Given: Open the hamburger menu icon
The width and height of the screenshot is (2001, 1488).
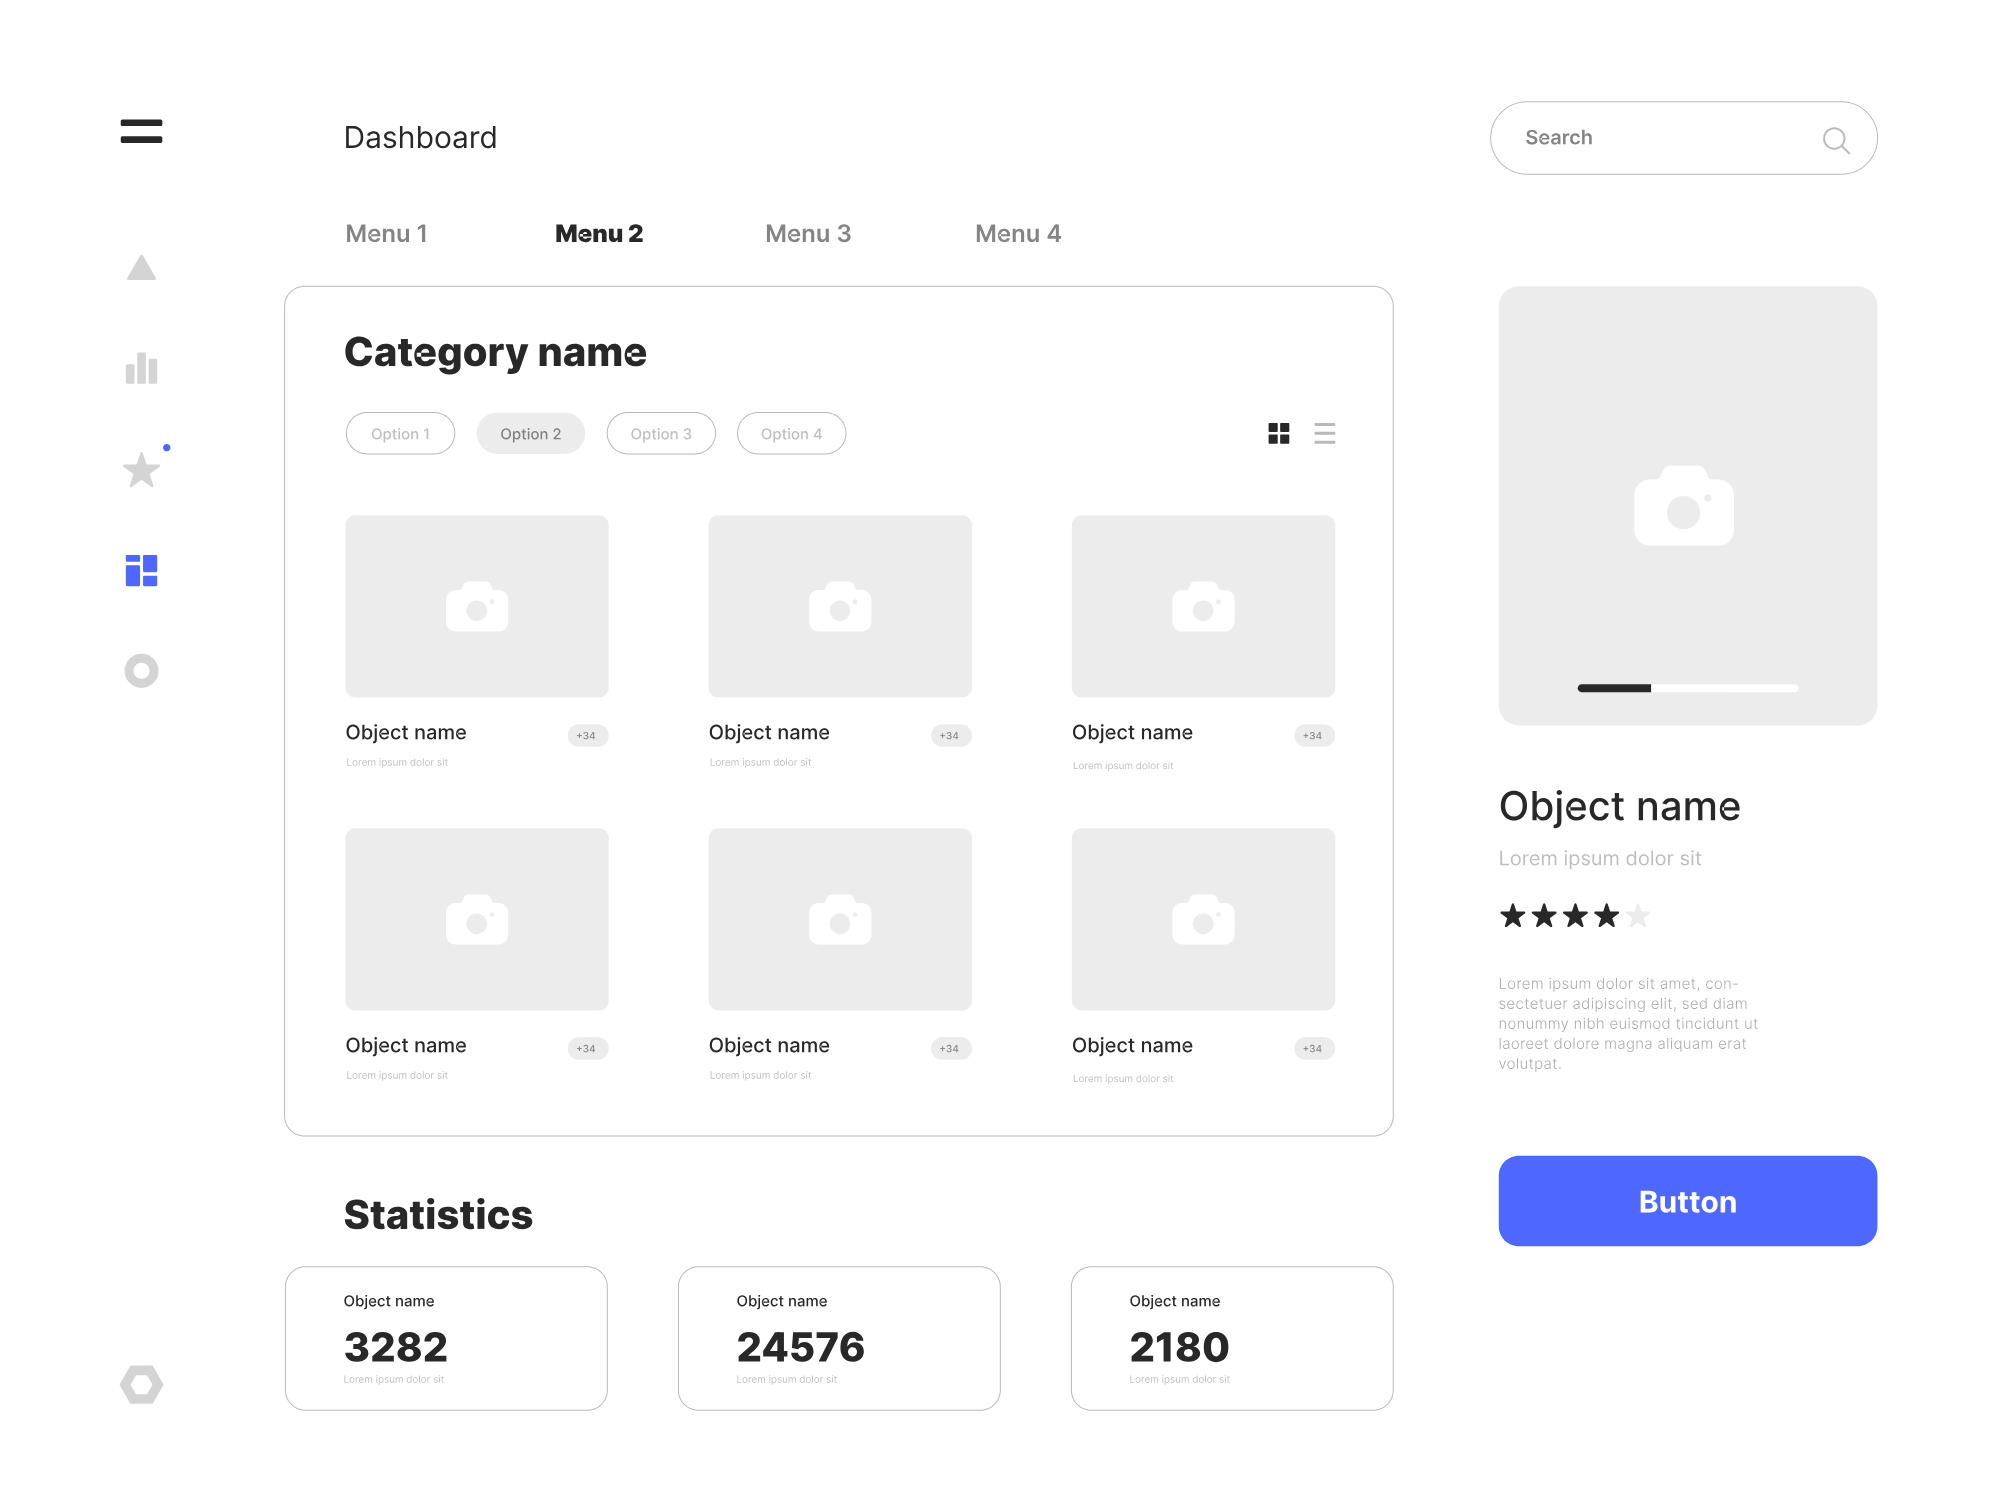Looking at the screenshot, I should (141, 131).
